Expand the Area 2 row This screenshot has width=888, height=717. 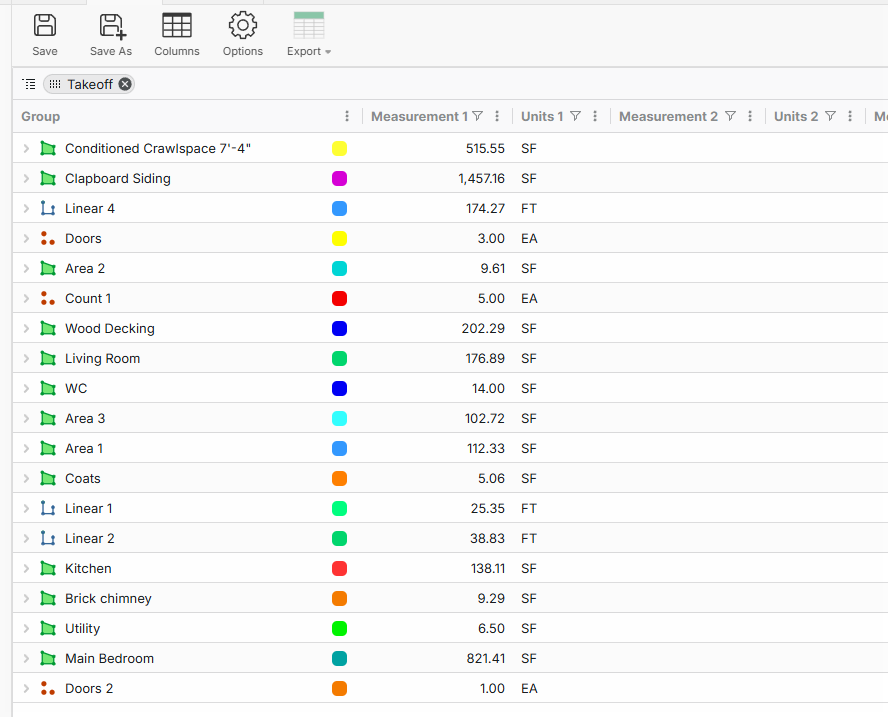(26, 268)
